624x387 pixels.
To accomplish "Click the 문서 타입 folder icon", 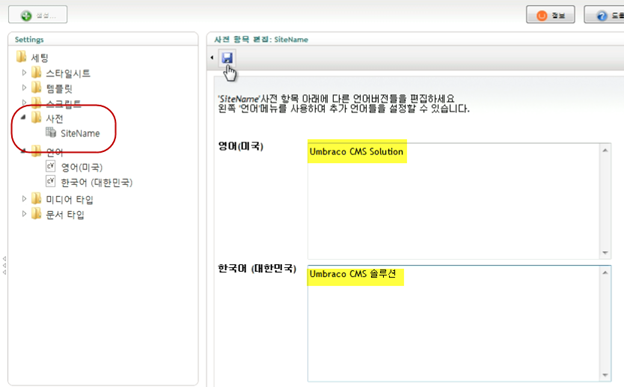I will (x=36, y=214).
